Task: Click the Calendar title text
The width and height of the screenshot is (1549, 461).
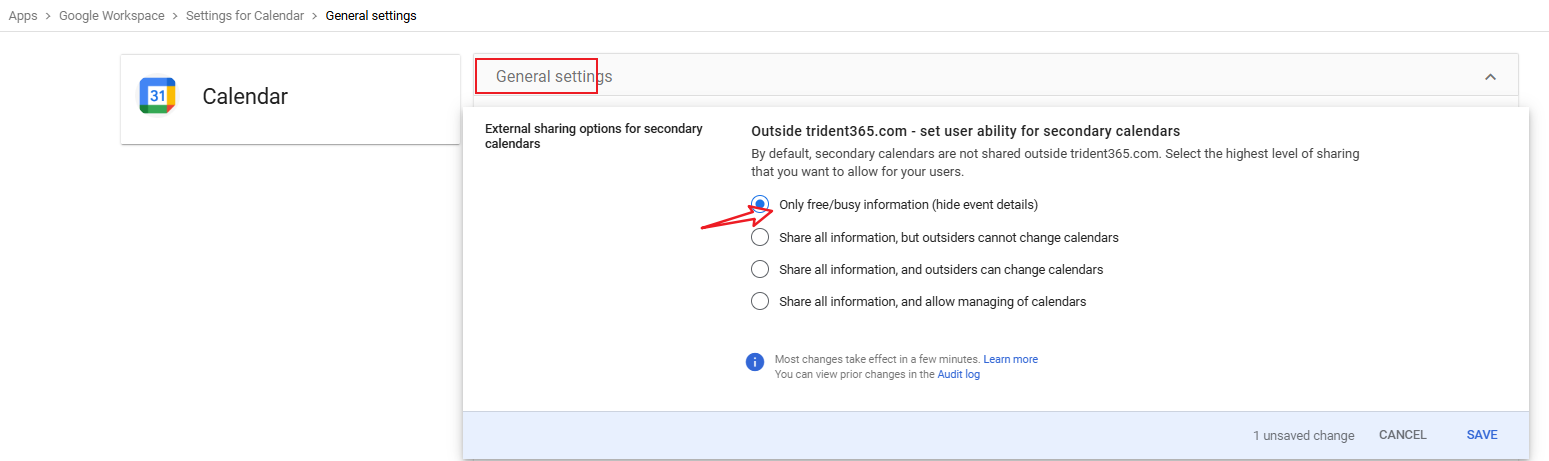Action: (245, 97)
